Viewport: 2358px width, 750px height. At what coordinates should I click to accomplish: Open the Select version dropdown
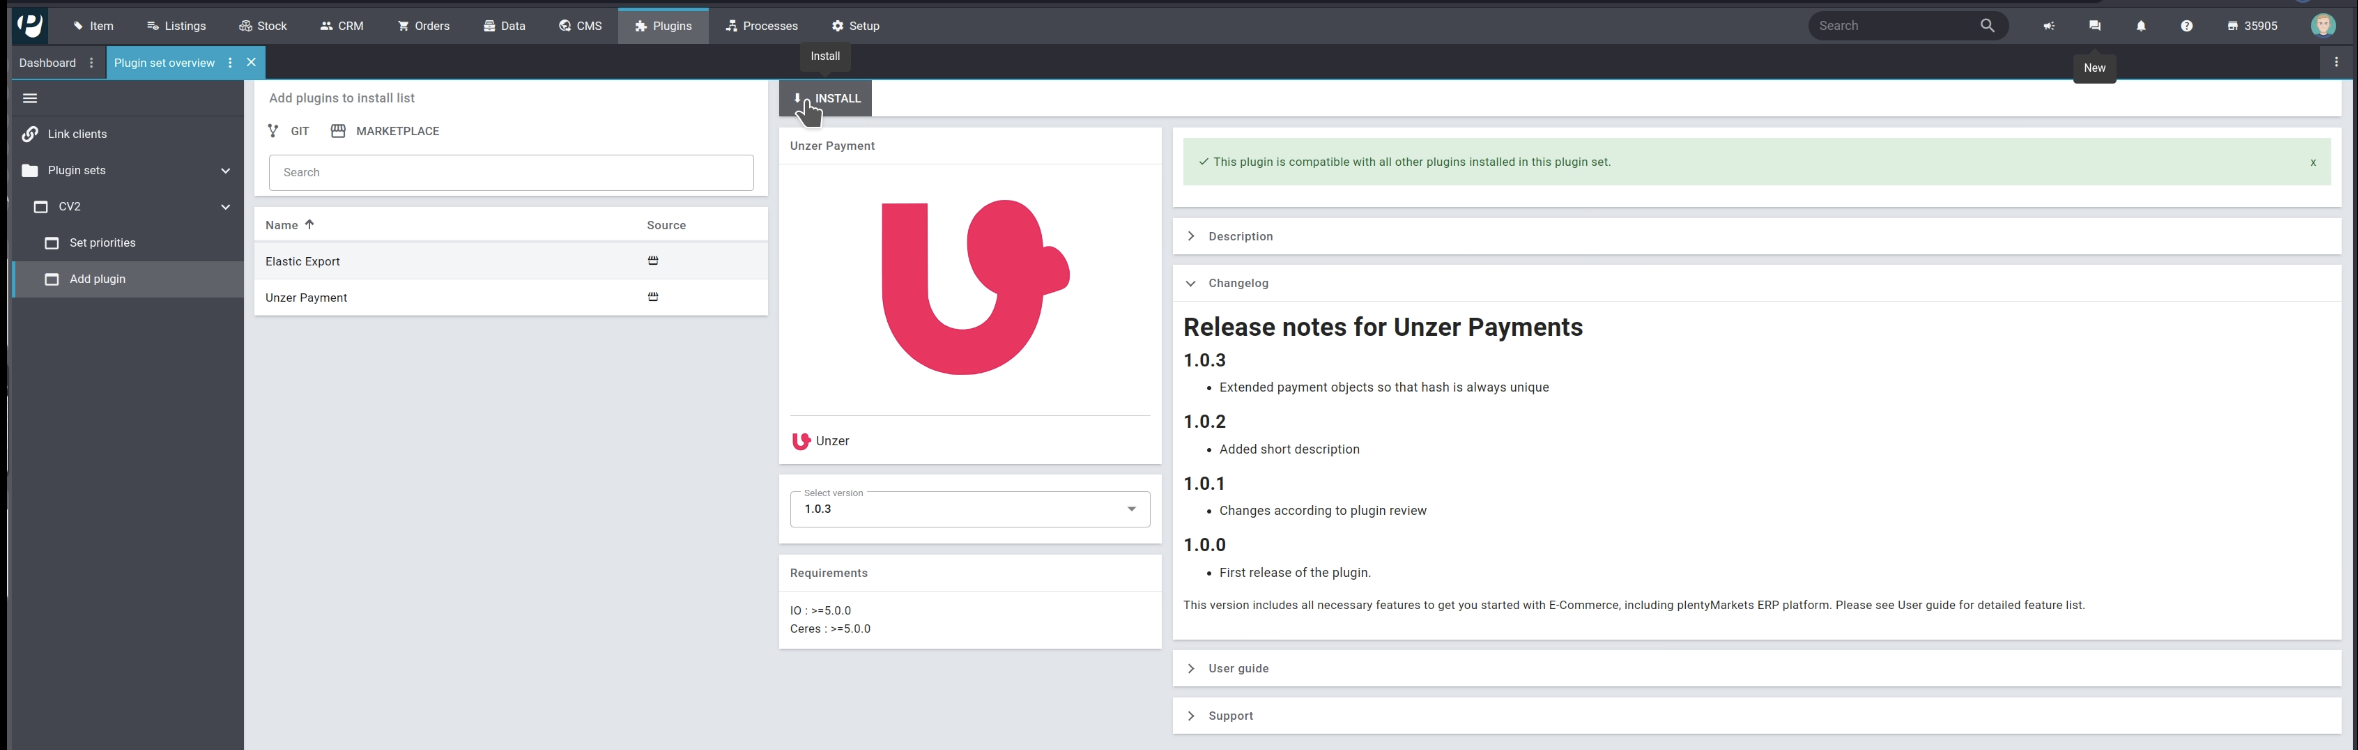[x=970, y=509]
